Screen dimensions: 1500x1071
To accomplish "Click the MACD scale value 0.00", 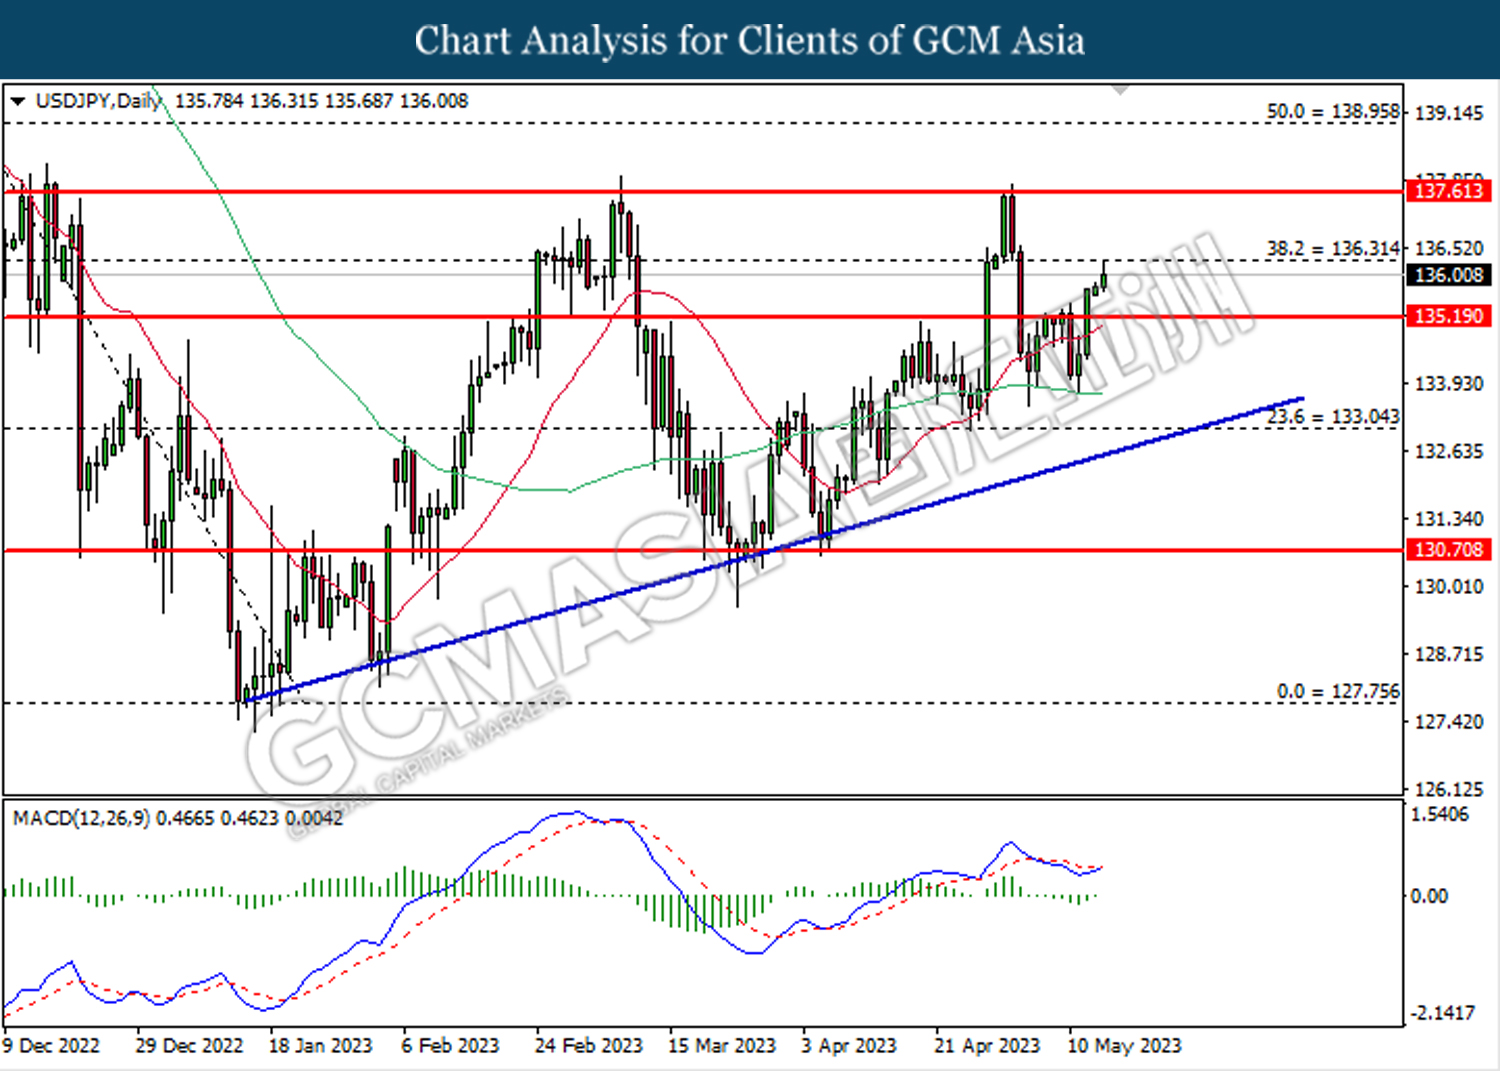I will click(x=1428, y=896).
